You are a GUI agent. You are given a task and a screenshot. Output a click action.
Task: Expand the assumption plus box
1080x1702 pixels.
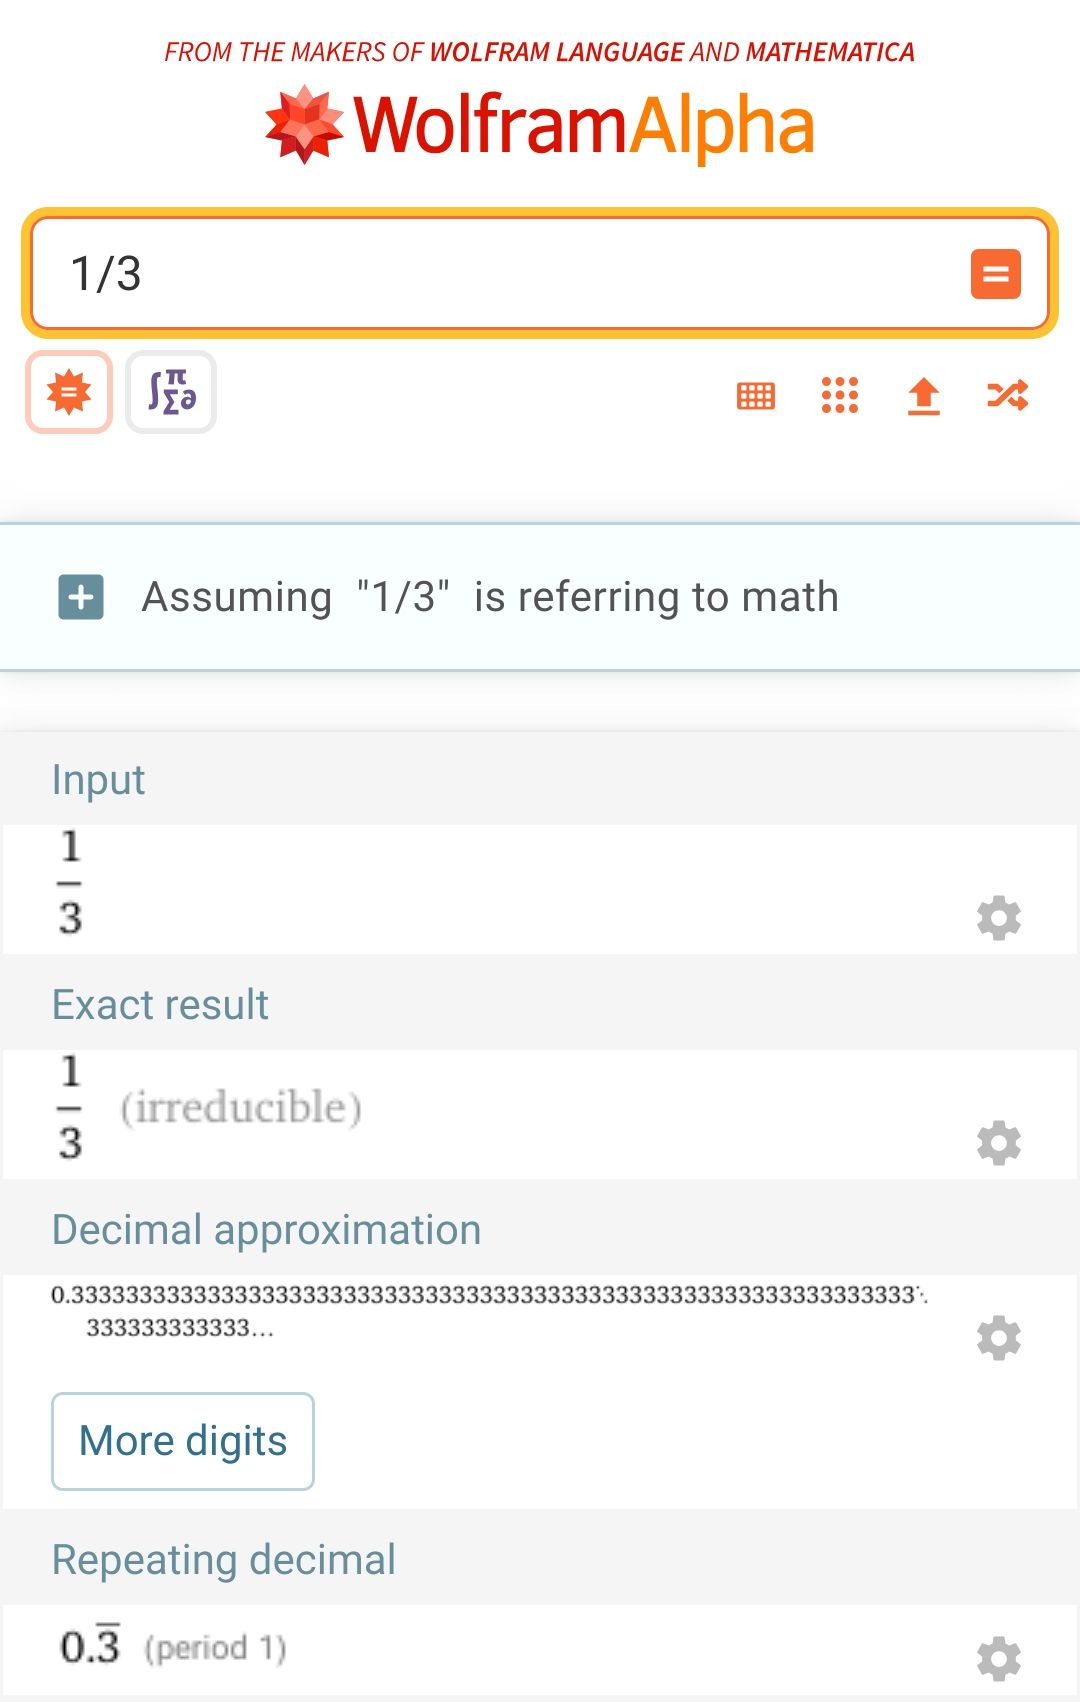[81, 597]
